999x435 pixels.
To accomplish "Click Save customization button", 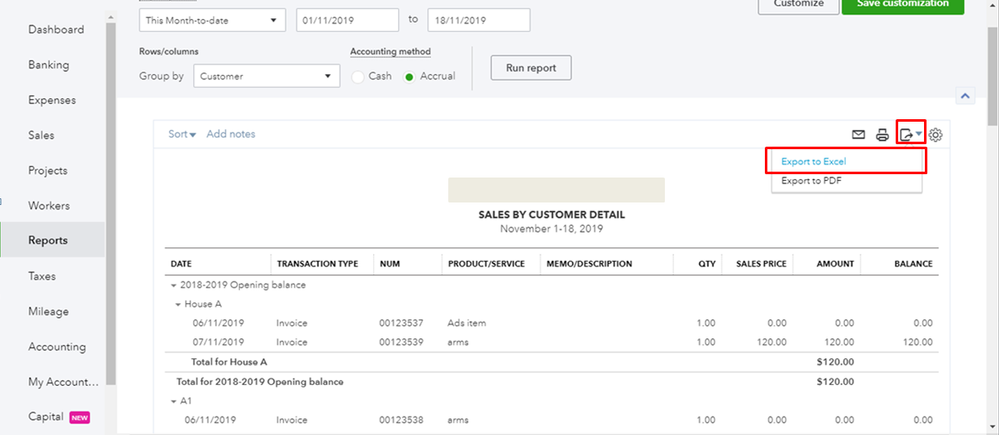I will click(x=902, y=4).
